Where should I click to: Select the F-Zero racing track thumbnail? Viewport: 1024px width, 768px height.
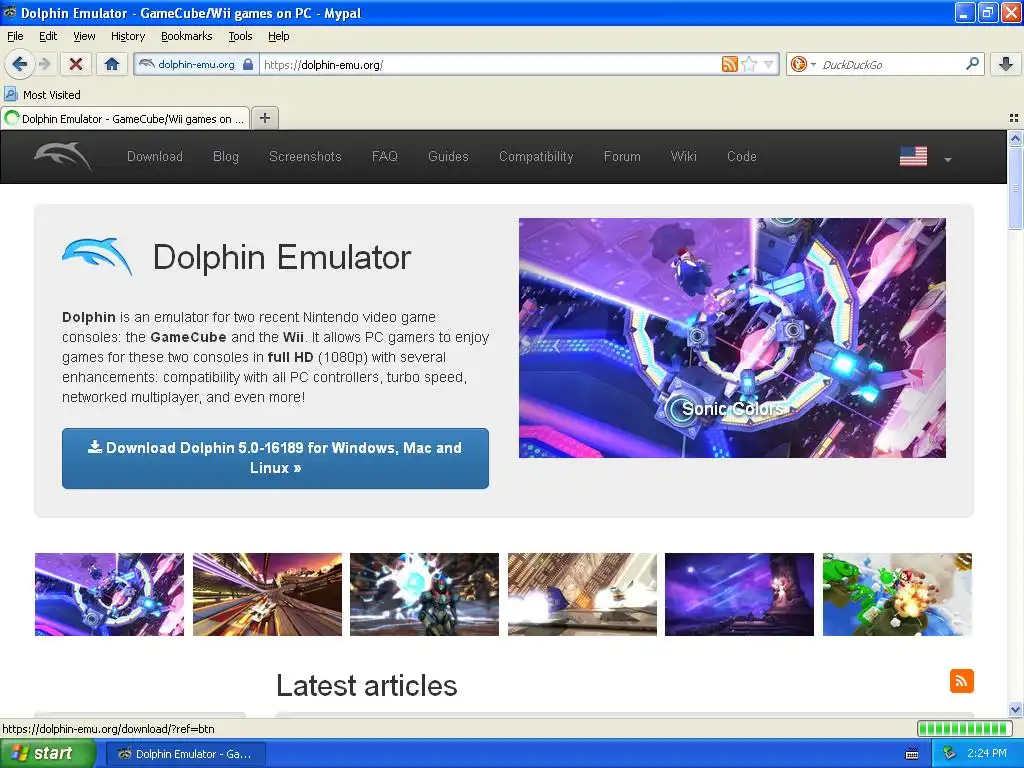(x=267, y=594)
